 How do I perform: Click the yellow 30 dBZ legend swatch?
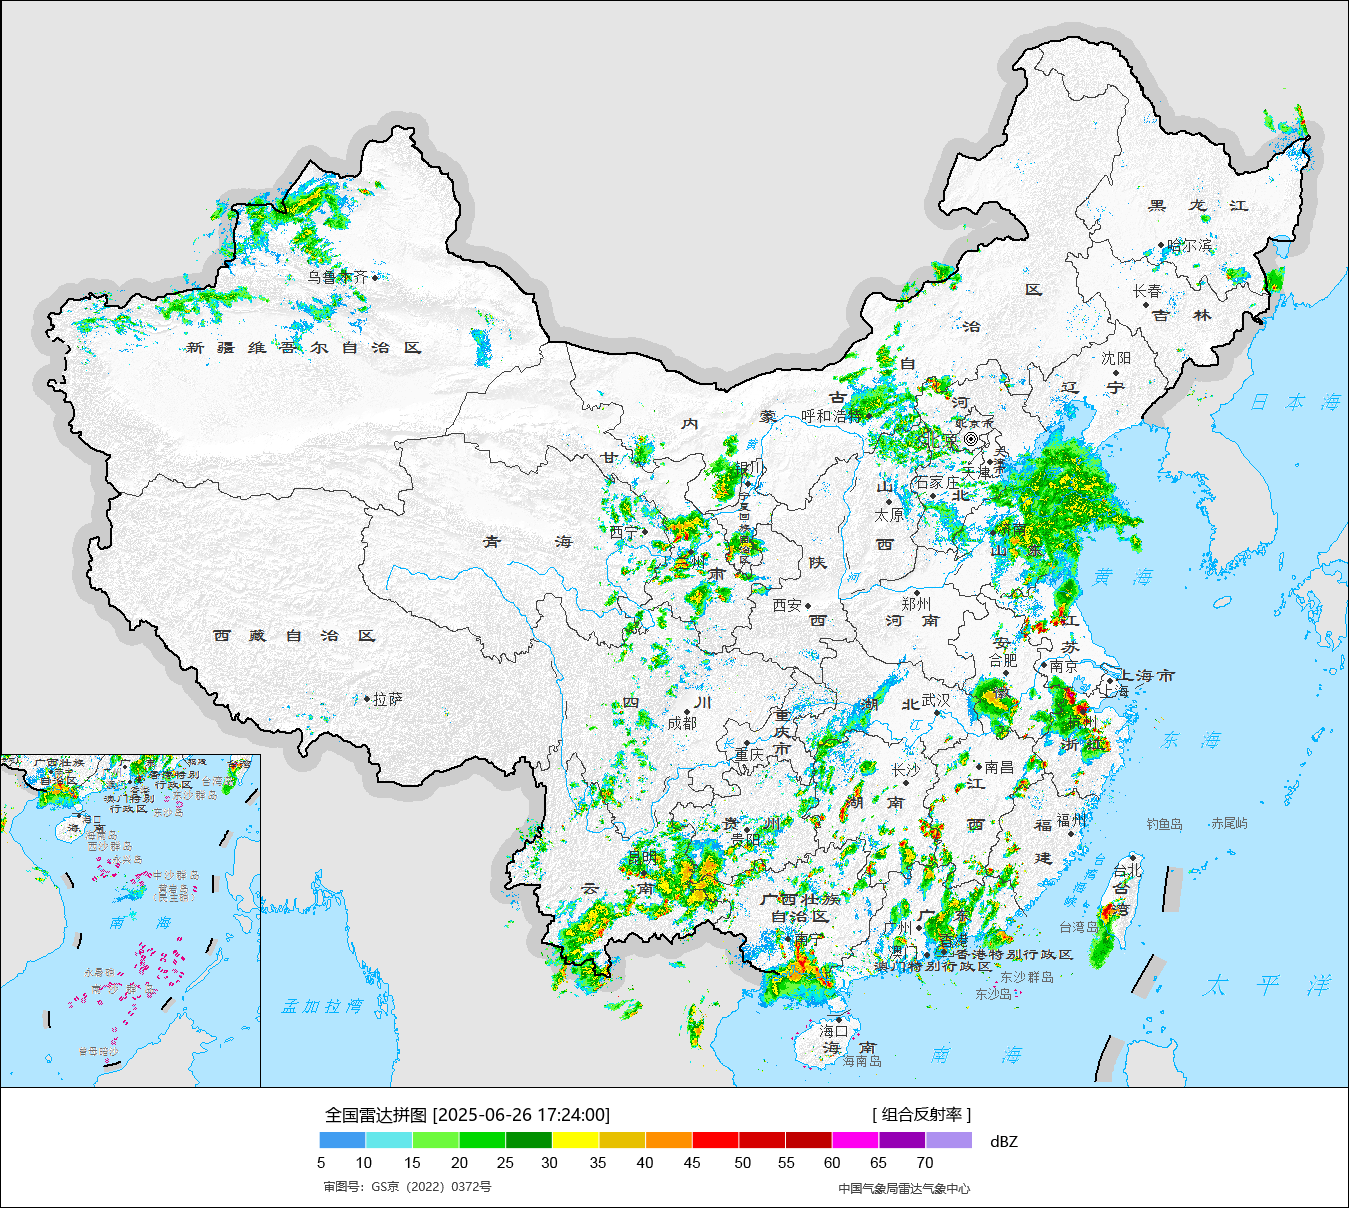tap(575, 1140)
